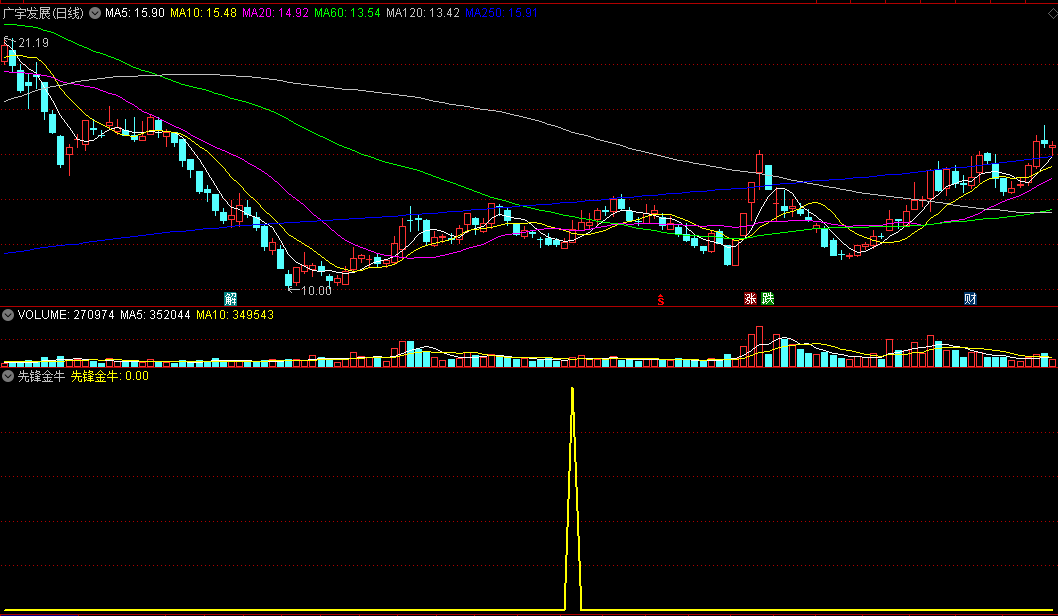
Task: Open the 先锋金牛 indicator dropdown arrow
Action: click(9, 376)
